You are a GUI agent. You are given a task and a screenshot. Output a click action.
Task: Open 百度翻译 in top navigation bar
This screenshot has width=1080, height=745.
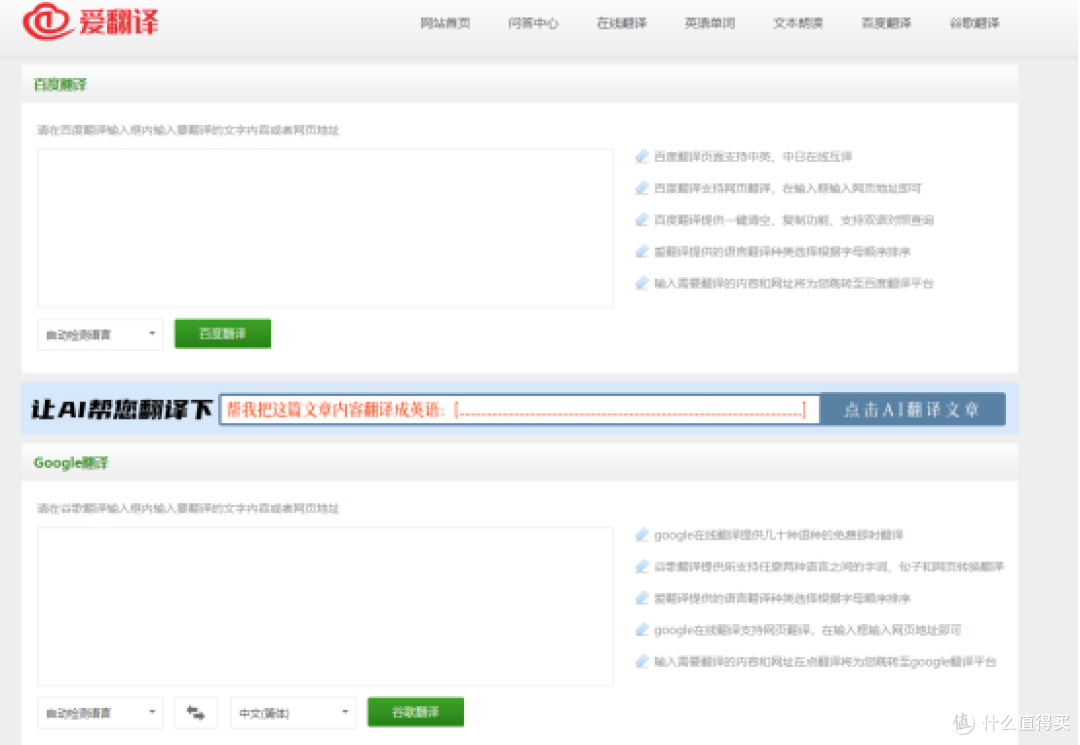point(886,23)
